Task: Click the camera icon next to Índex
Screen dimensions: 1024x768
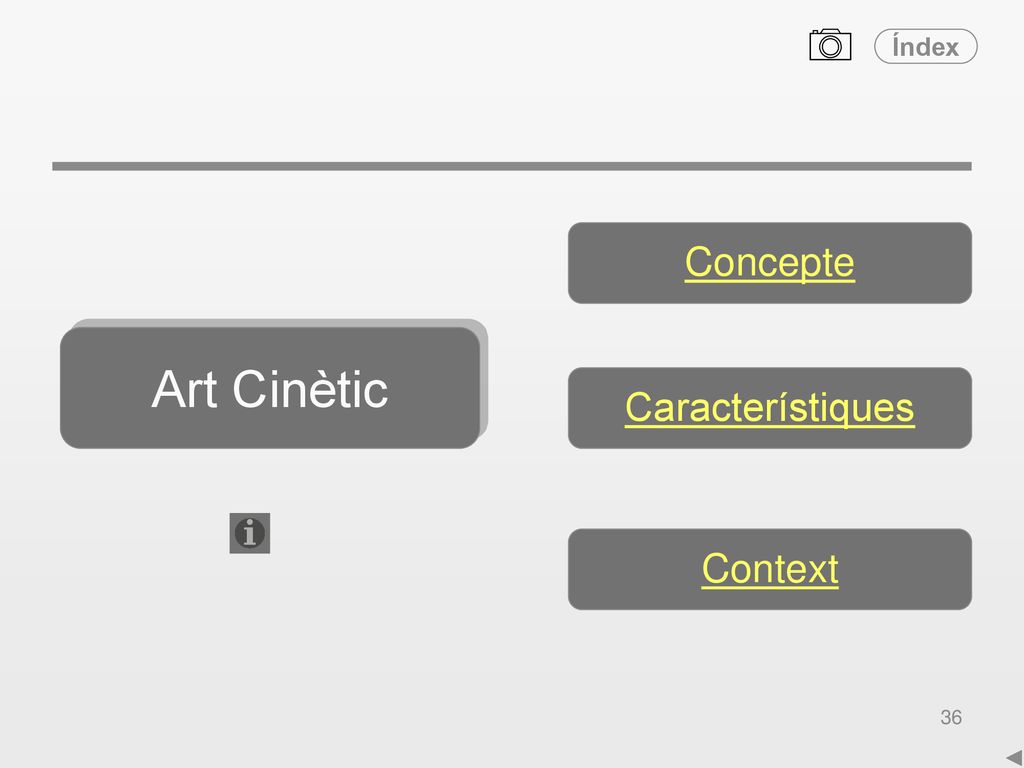Action: [x=830, y=45]
